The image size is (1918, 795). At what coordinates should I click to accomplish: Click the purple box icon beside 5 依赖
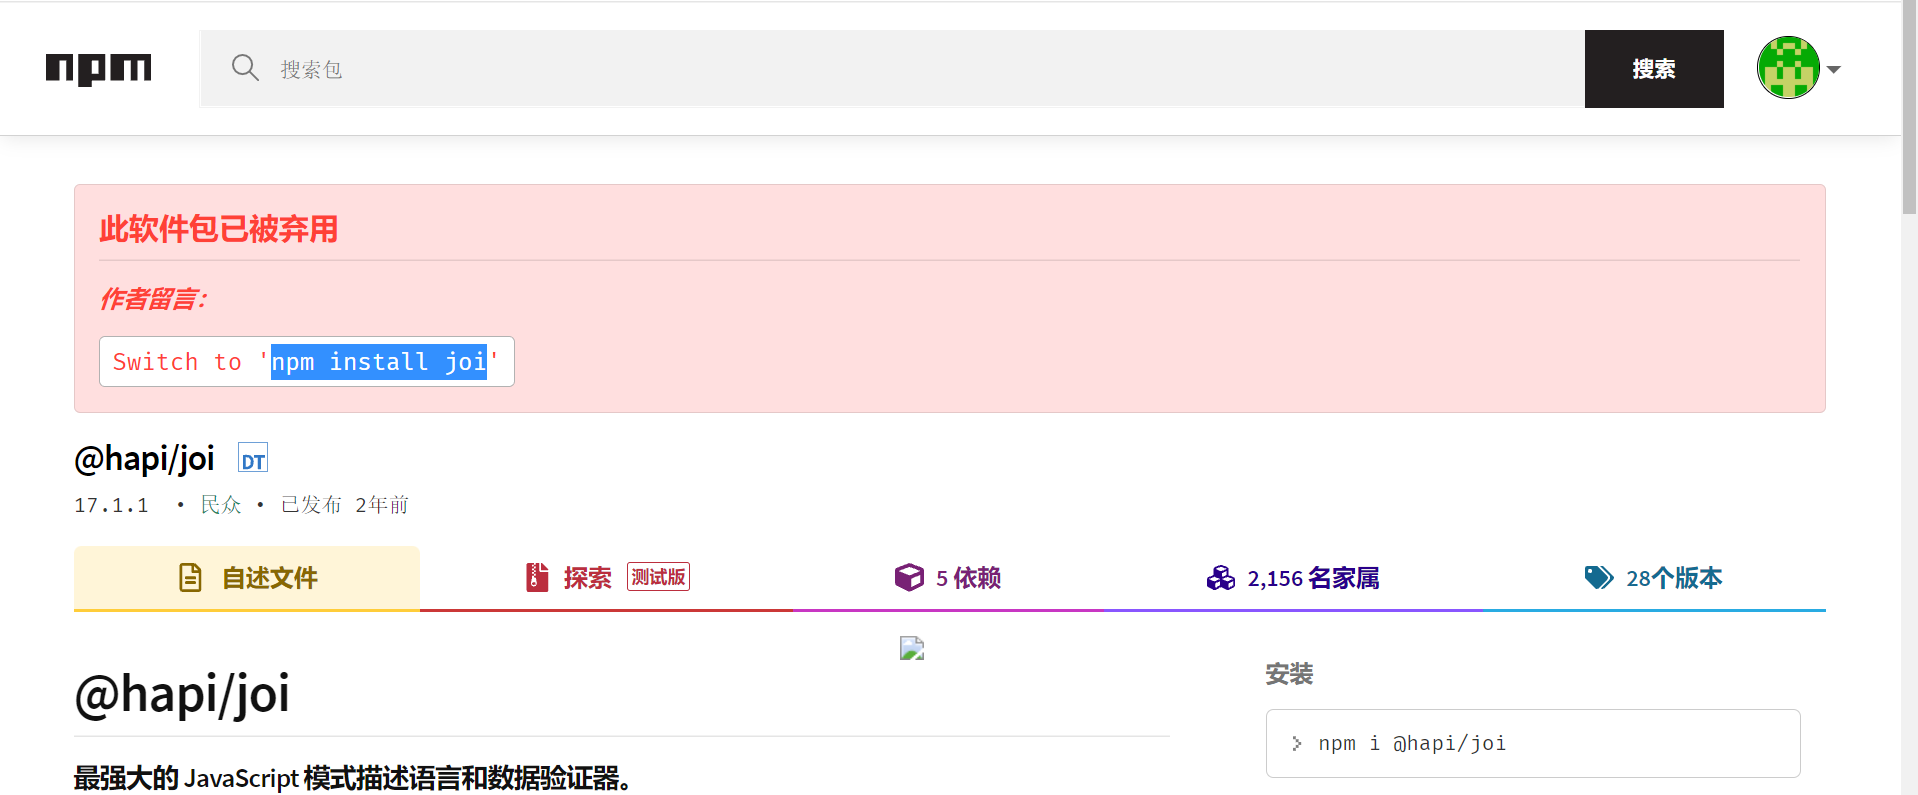click(909, 577)
